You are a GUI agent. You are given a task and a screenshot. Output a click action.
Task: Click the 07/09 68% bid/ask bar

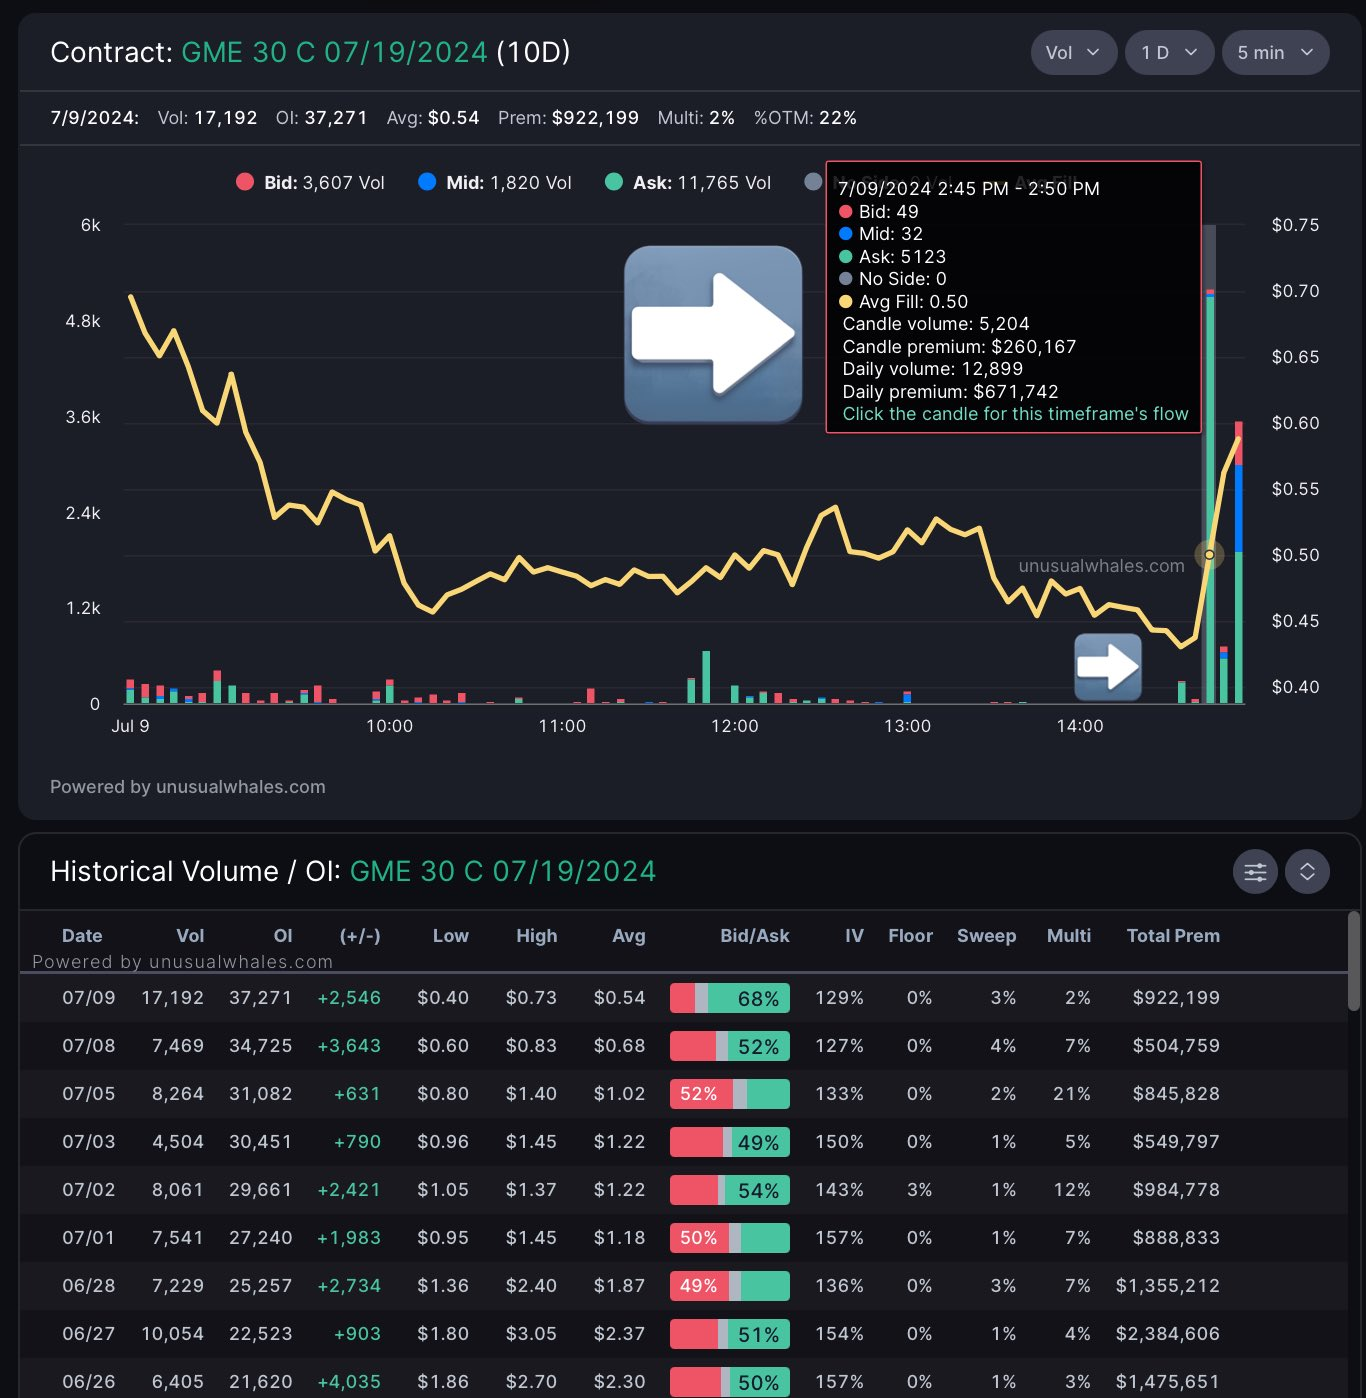[x=730, y=998]
